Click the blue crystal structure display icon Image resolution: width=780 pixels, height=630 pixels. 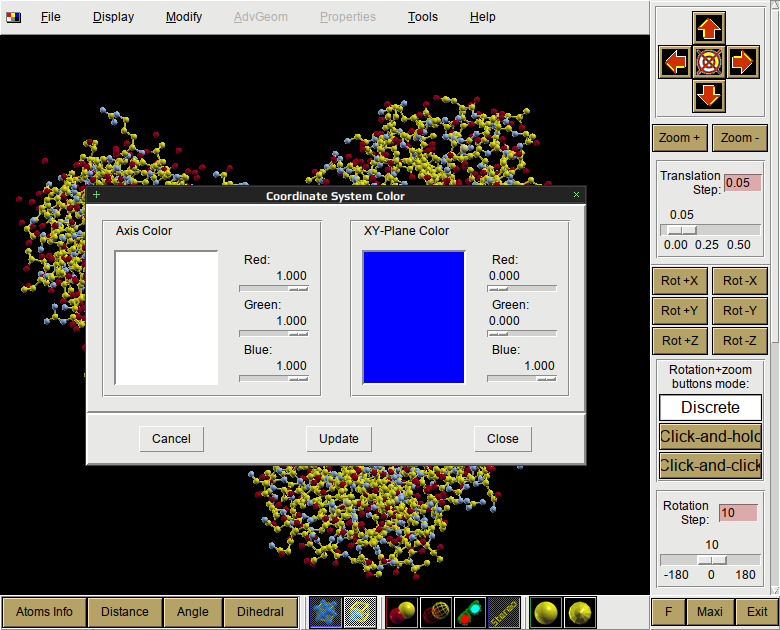tap(326, 612)
